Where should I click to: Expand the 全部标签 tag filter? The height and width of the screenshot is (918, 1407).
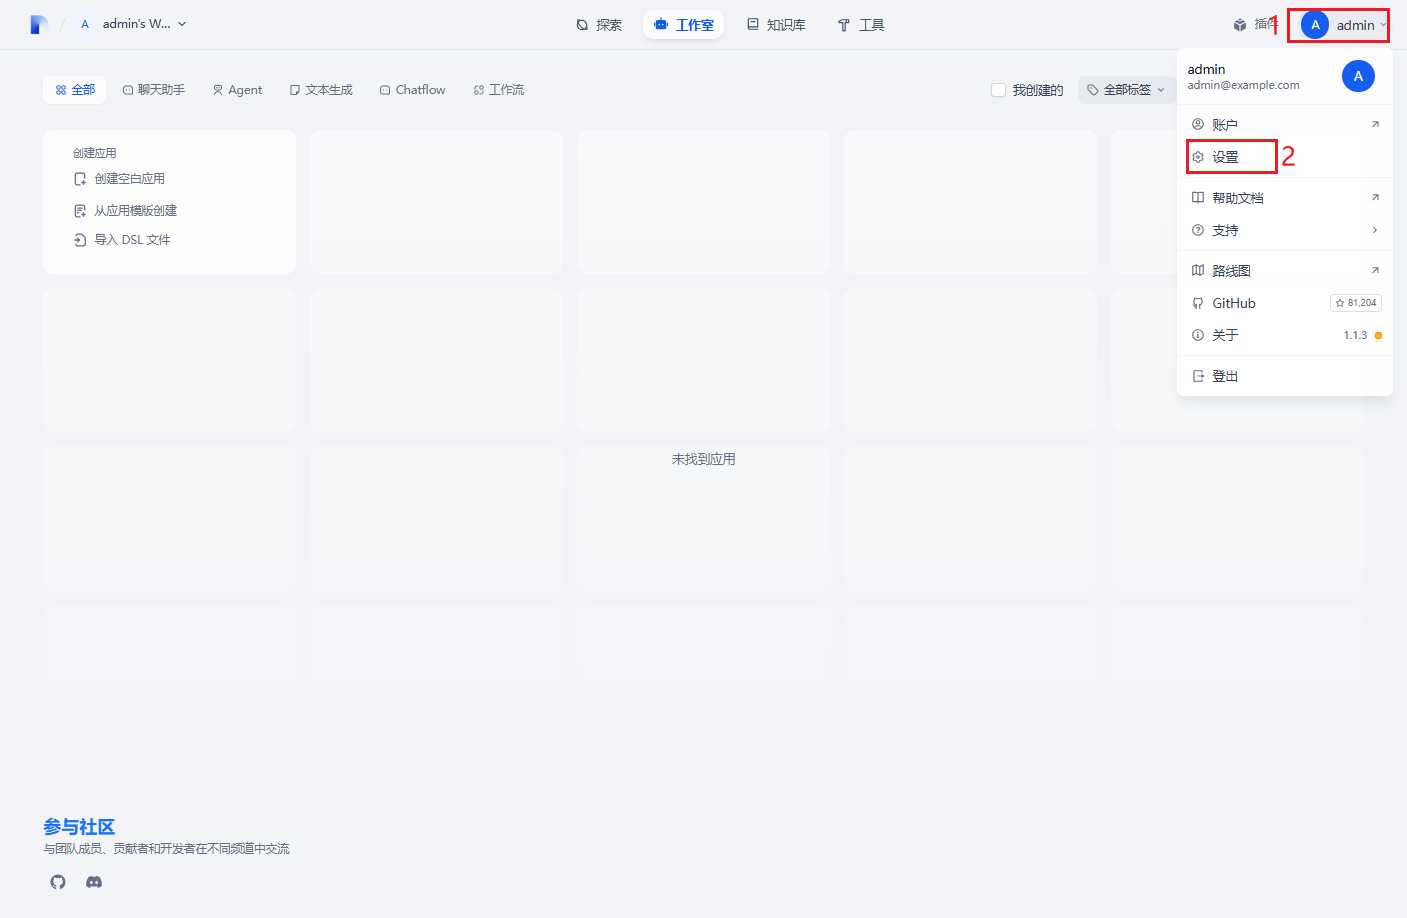pos(1126,90)
